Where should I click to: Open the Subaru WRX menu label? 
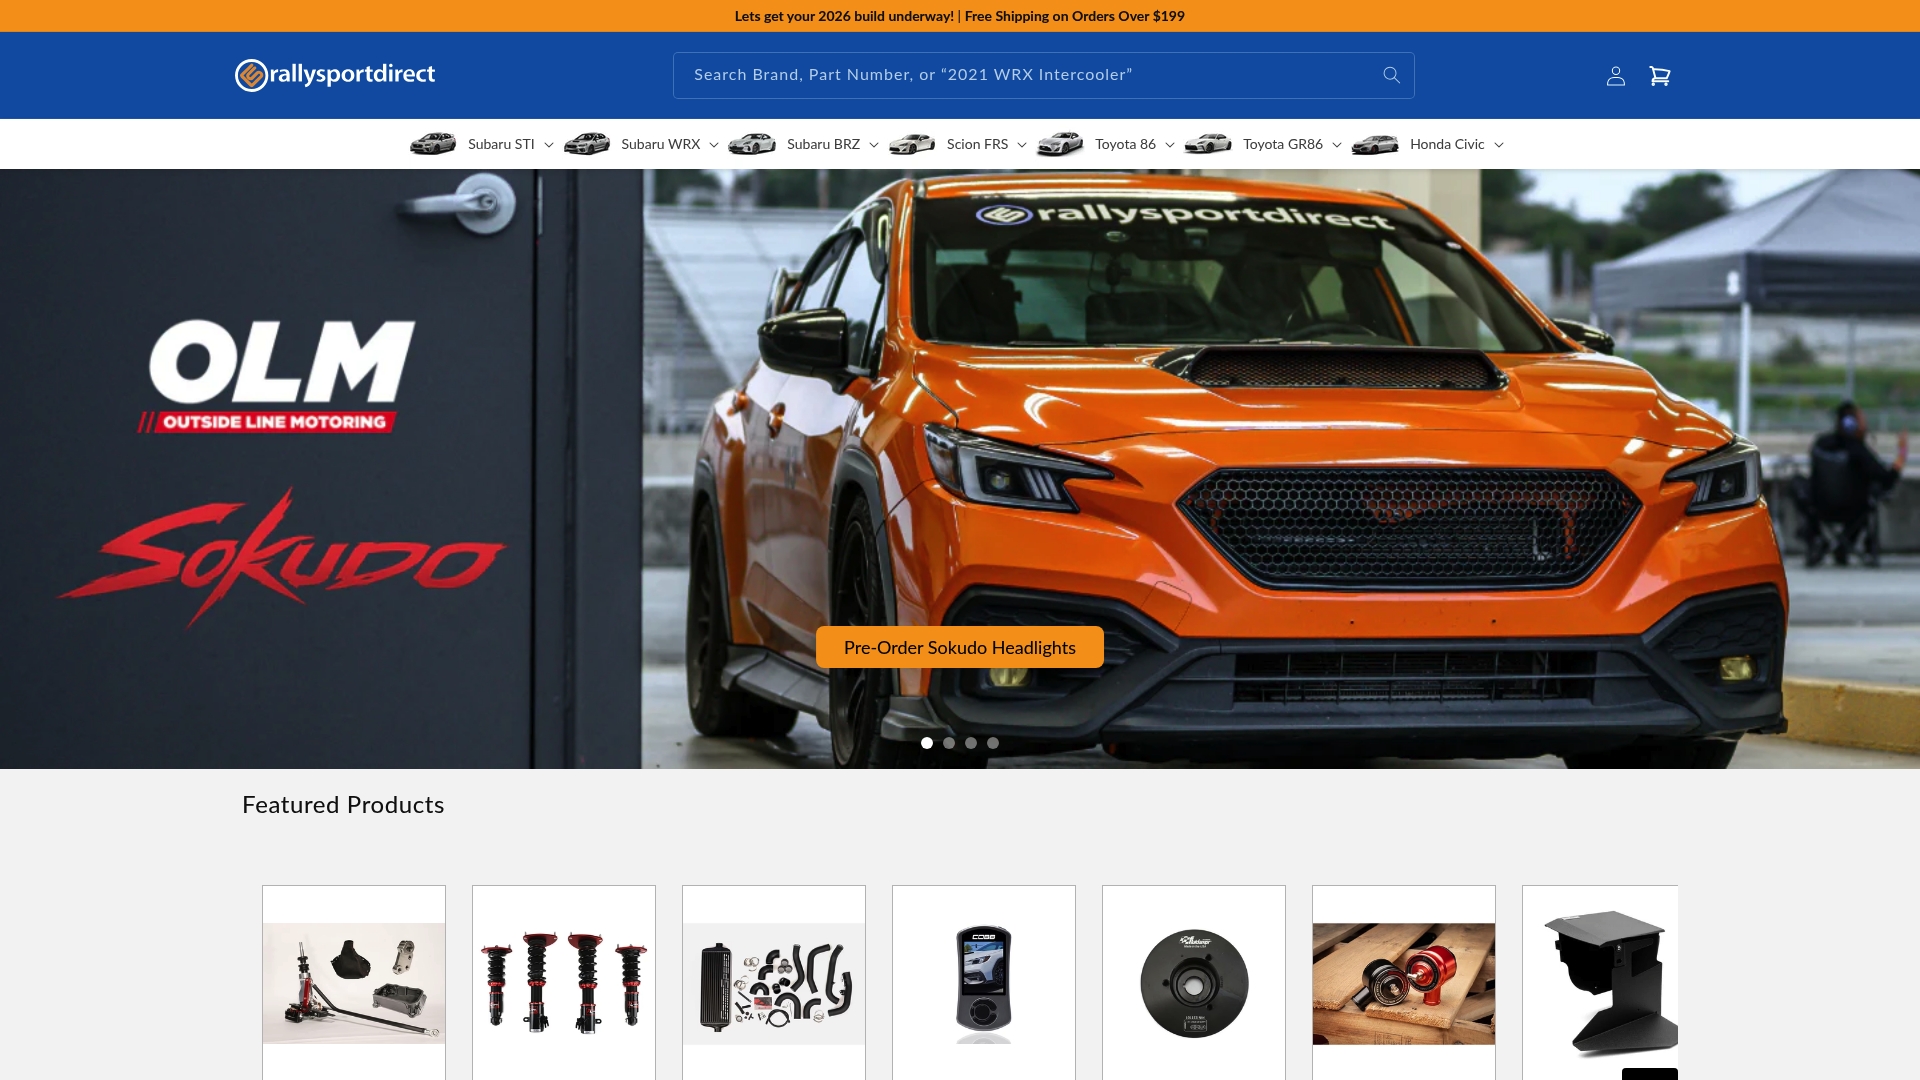(660, 144)
